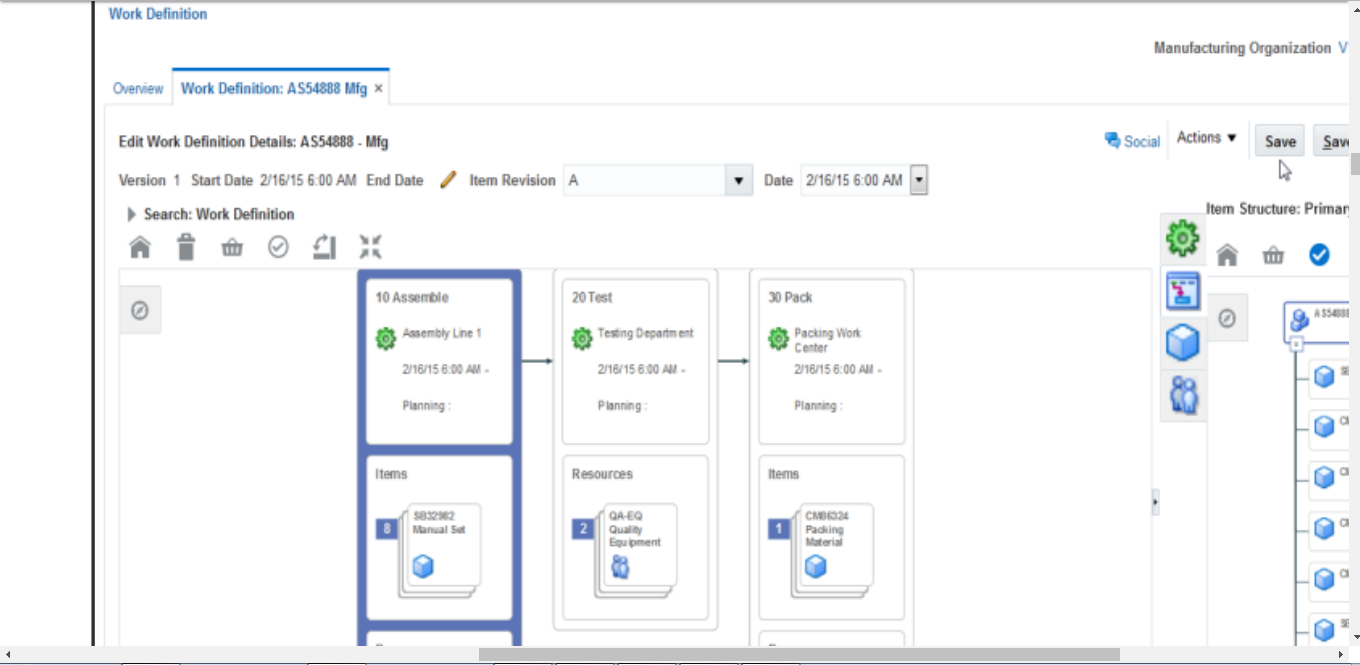Click the collapse-all arrows toolbar icon
Image resolution: width=1360 pixels, height=665 pixels.
(370, 247)
